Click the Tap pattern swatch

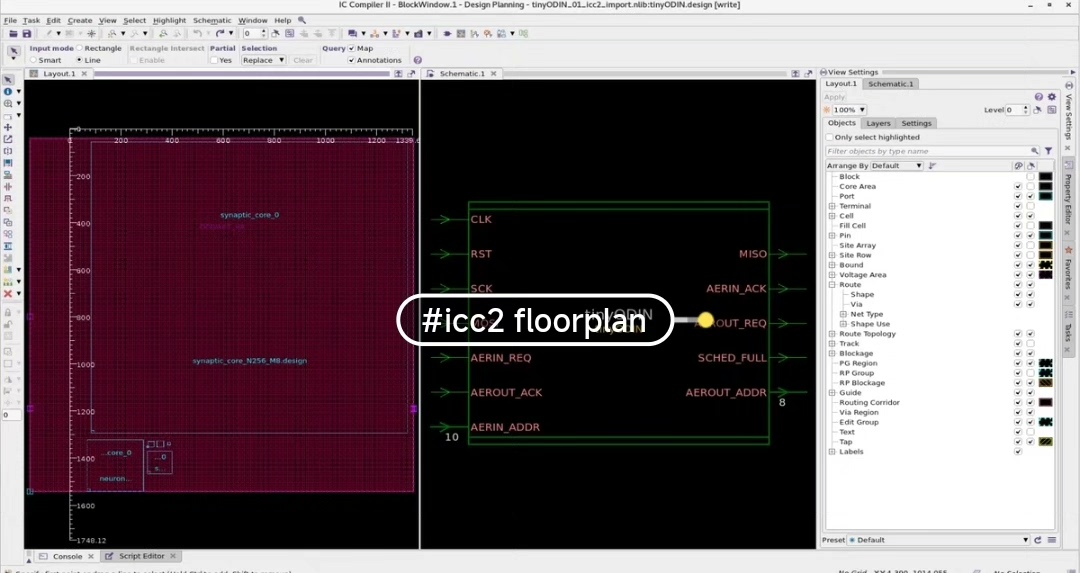pyautogui.click(x=1046, y=442)
